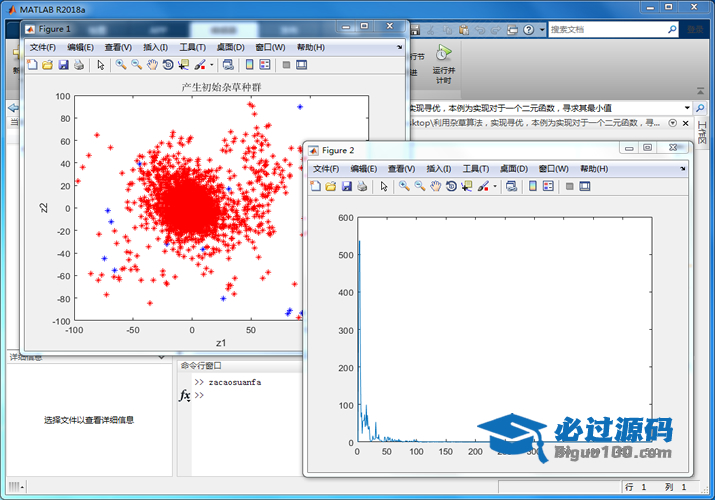Insert Legend in Figure 1
The width and height of the screenshot is (715, 500).
coord(265,65)
